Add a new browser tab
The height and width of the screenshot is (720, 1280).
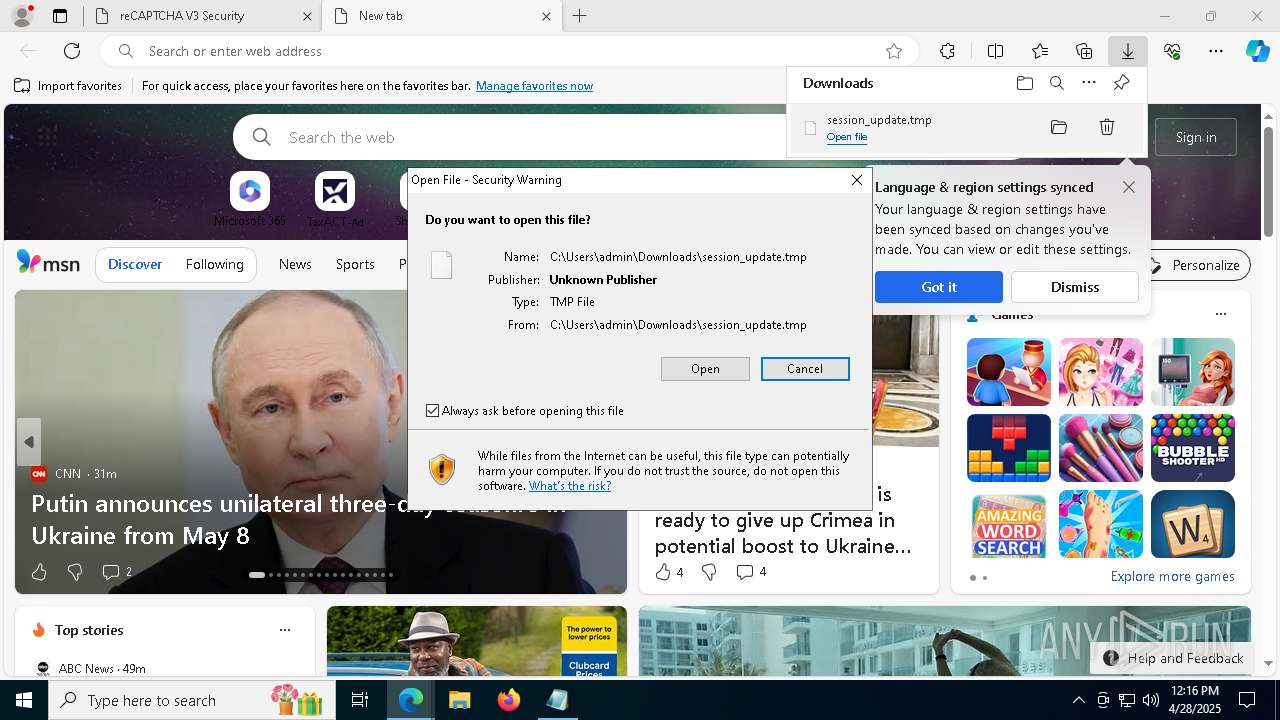[580, 16]
